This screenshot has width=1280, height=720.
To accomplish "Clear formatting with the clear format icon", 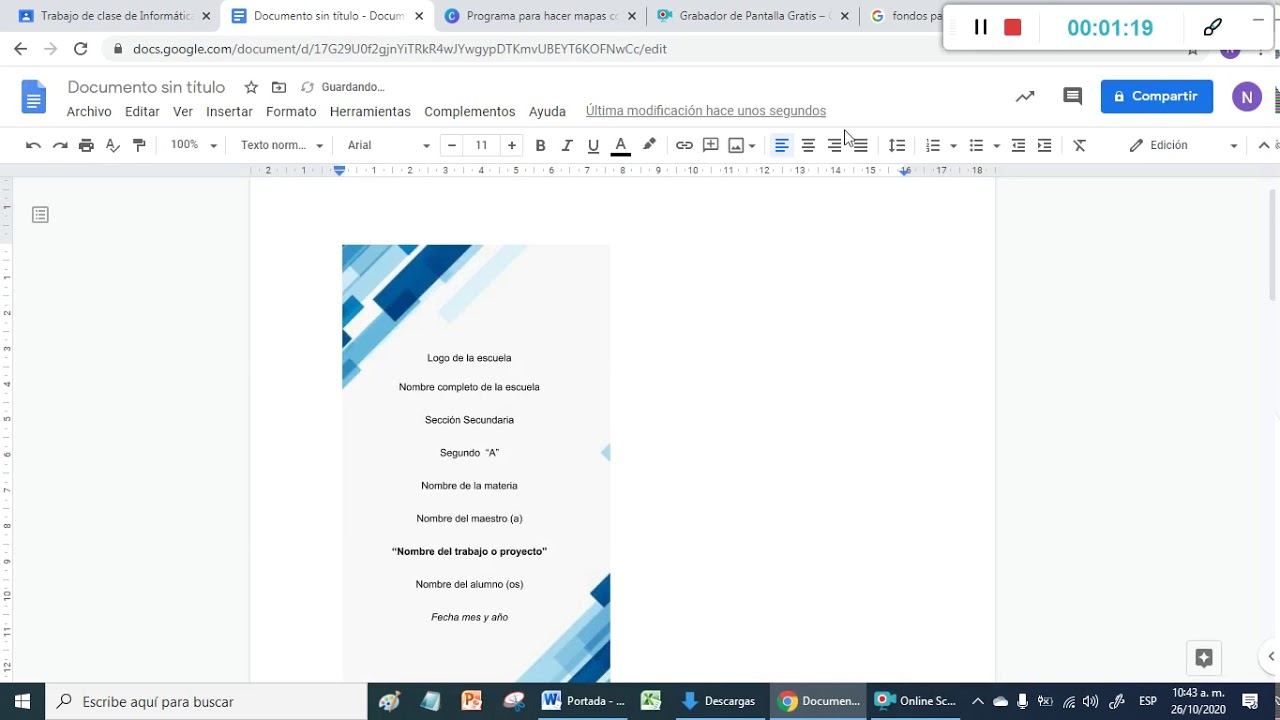I will point(1079,145).
